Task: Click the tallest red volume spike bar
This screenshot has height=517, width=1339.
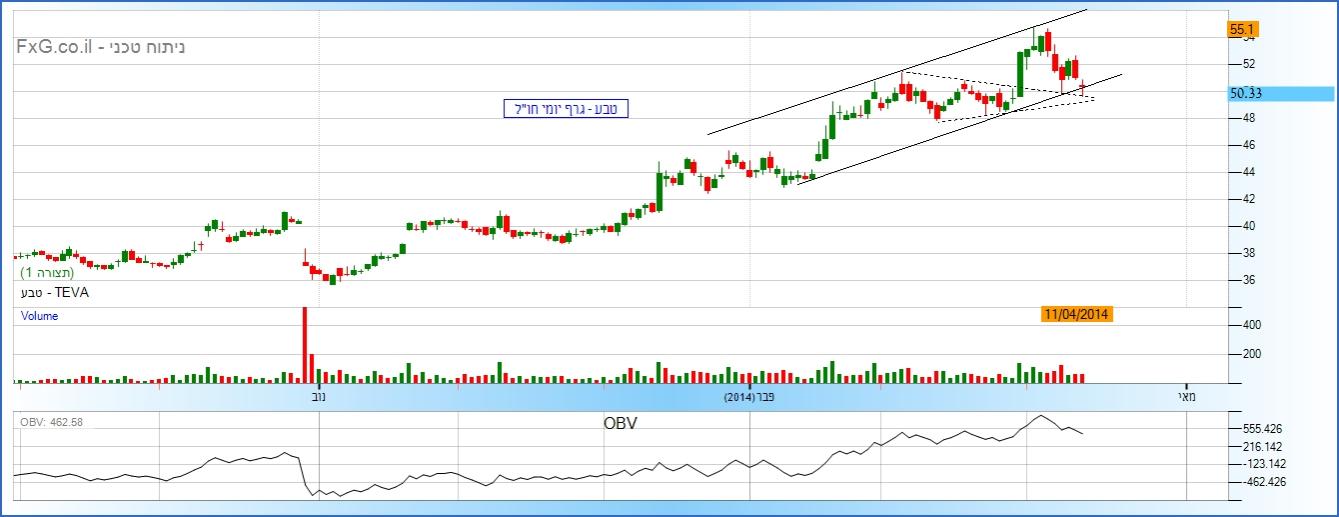Action: point(304,345)
